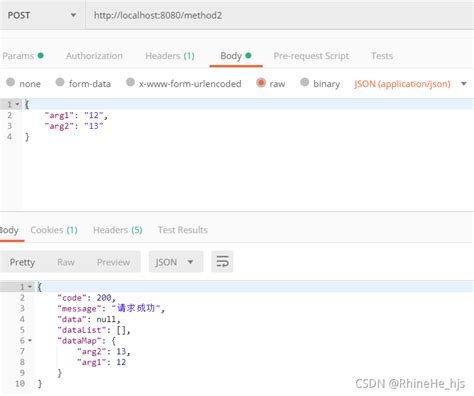Open the response JSON format dropdown
The width and height of the screenshot is (474, 396).
(x=176, y=262)
